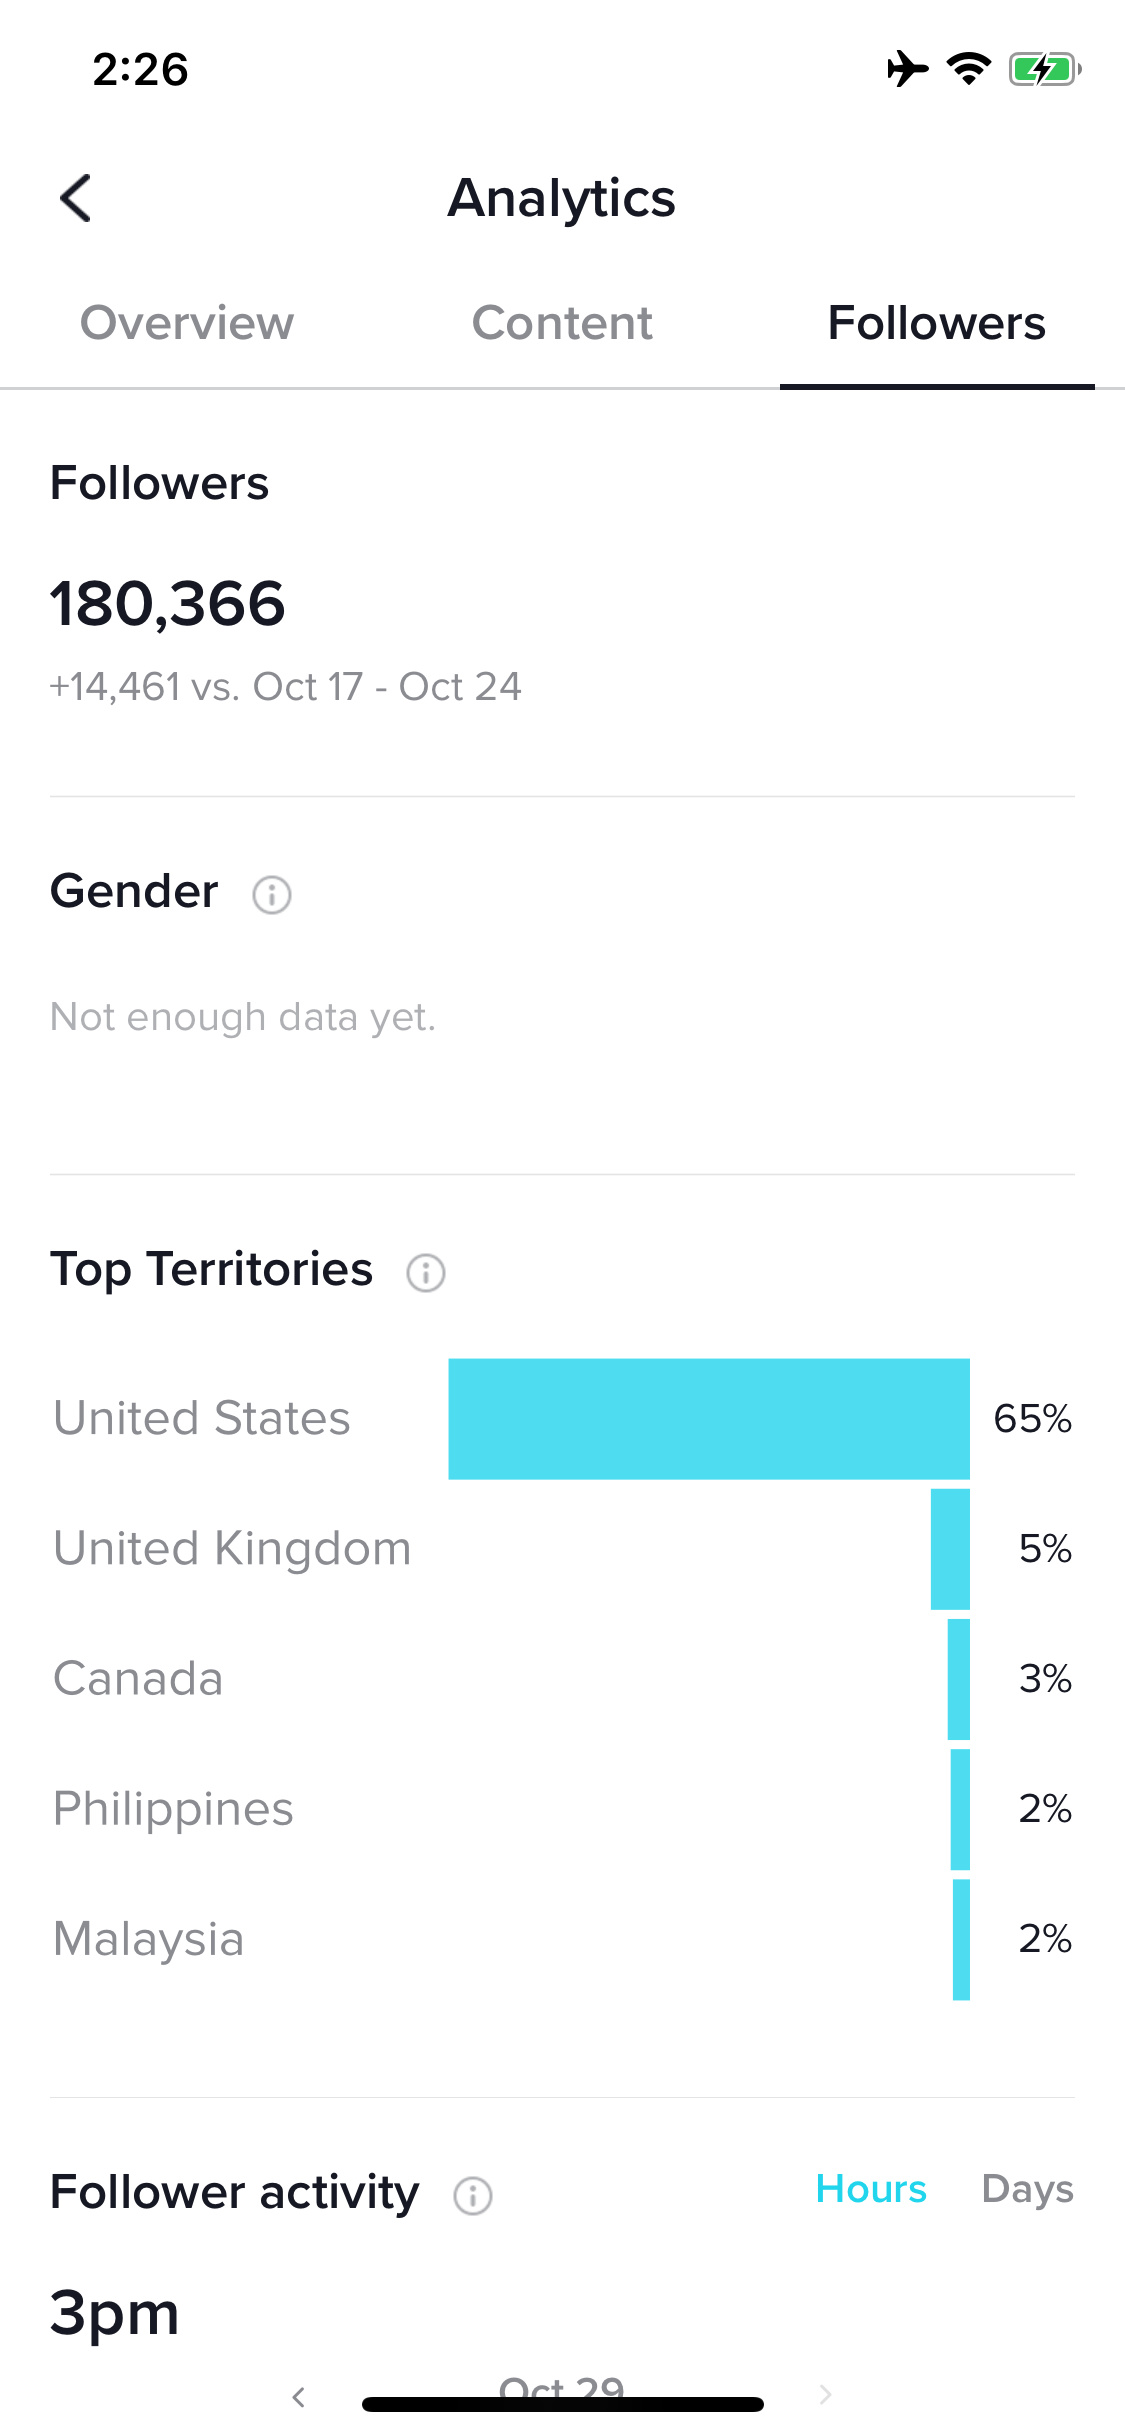Tap the Malaysia territory label
1125x2436 pixels.
148,1940
